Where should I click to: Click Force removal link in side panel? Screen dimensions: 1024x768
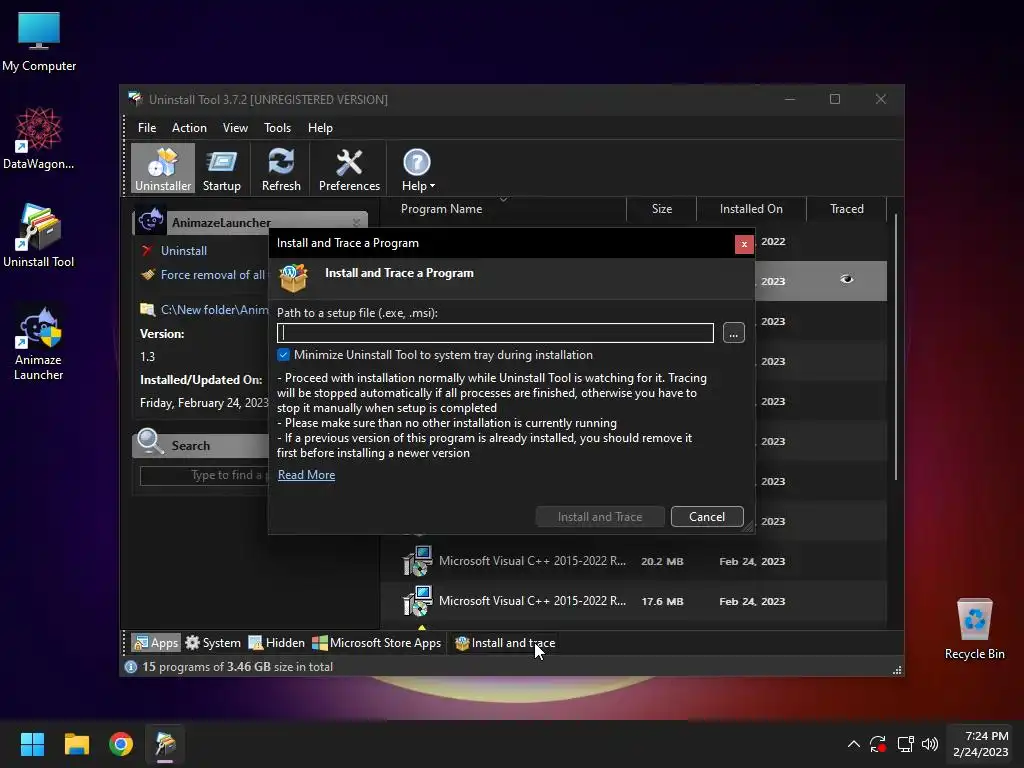tap(213, 275)
